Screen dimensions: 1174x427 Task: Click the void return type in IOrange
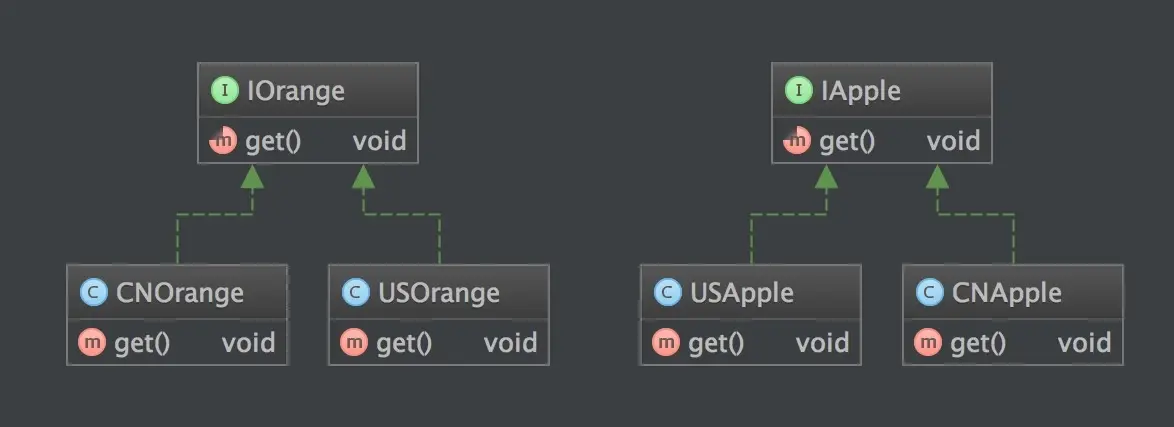379,141
